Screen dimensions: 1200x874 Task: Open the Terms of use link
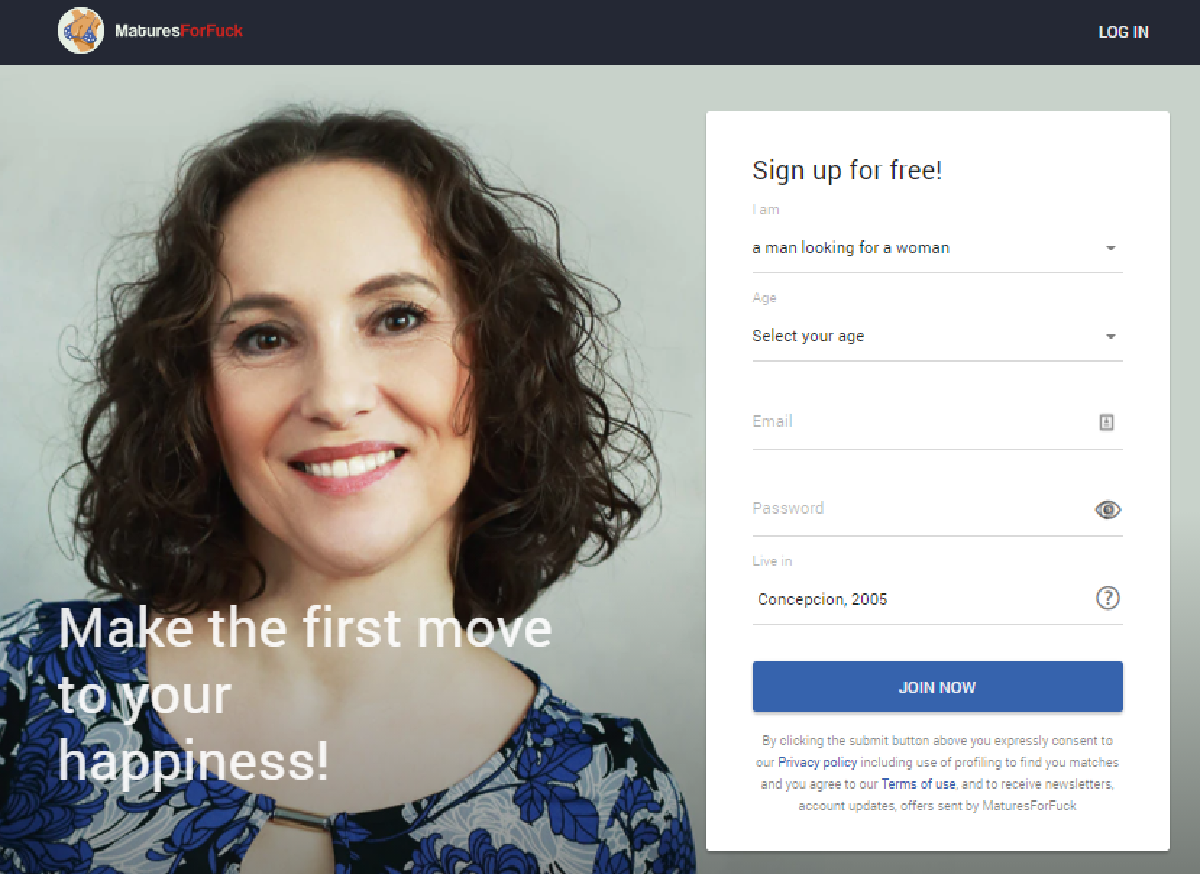coord(918,785)
